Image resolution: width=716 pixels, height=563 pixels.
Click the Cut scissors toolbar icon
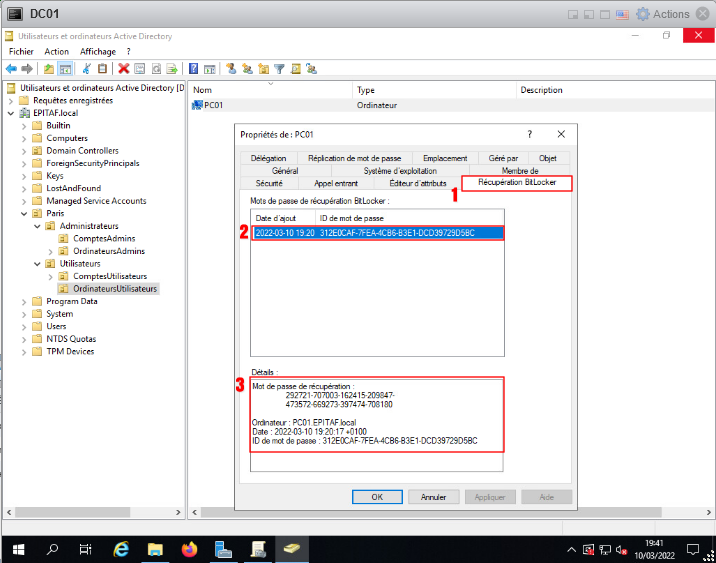pyautogui.click(x=87, y=69)
